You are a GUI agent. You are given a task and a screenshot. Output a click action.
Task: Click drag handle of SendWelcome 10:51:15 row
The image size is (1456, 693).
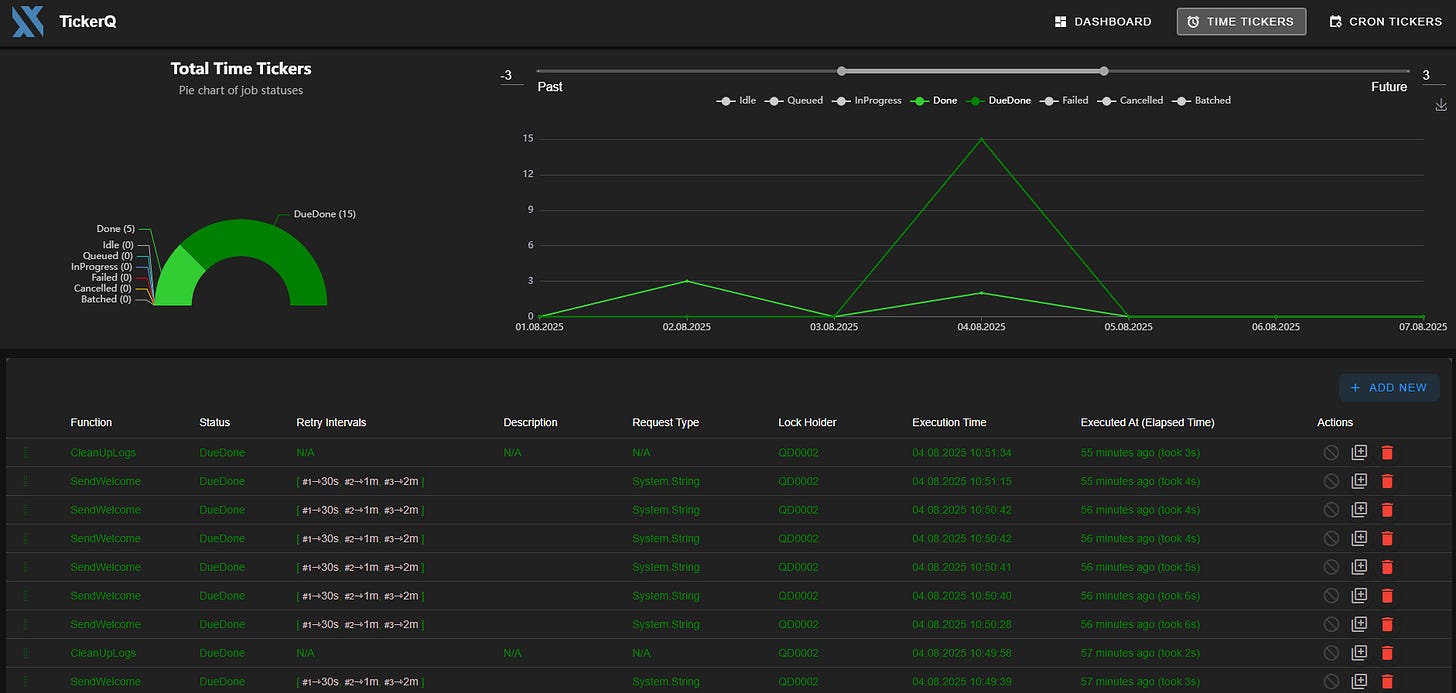pyautogui.click(x=26, y=481)
